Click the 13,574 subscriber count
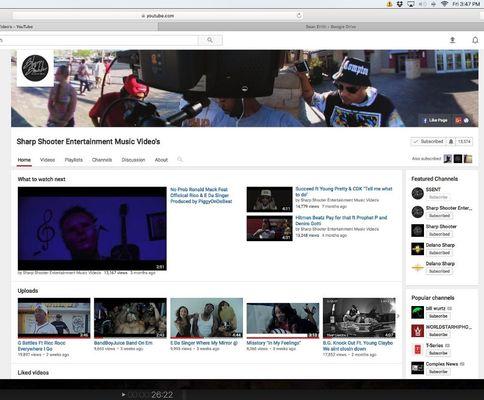The width and height of the screenshot is (484, 400). coord(464,142)
